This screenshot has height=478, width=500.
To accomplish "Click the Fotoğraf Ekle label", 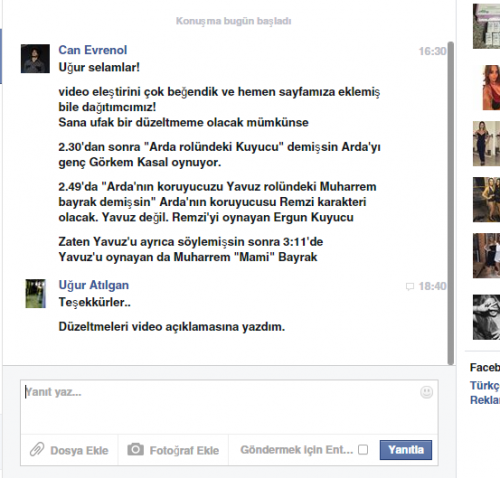I will (184, 450).
